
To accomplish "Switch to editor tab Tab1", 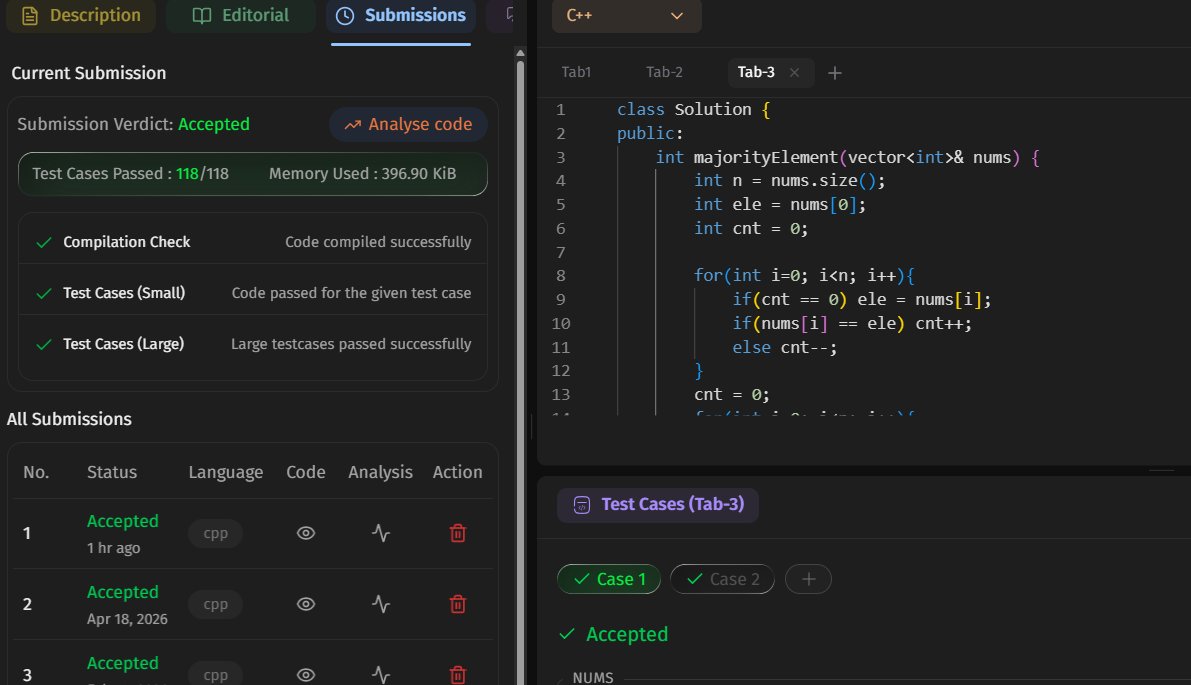I will coord(576,72).
